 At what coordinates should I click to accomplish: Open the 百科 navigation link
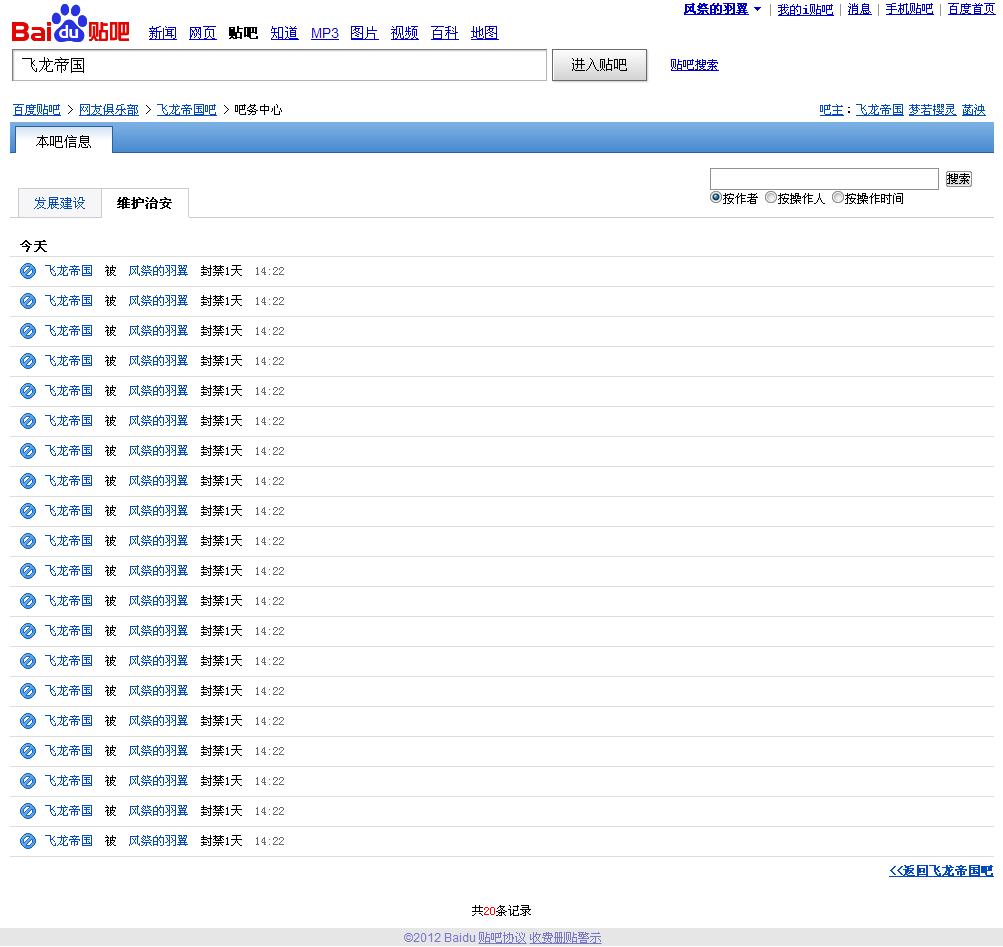coord(445,33)
